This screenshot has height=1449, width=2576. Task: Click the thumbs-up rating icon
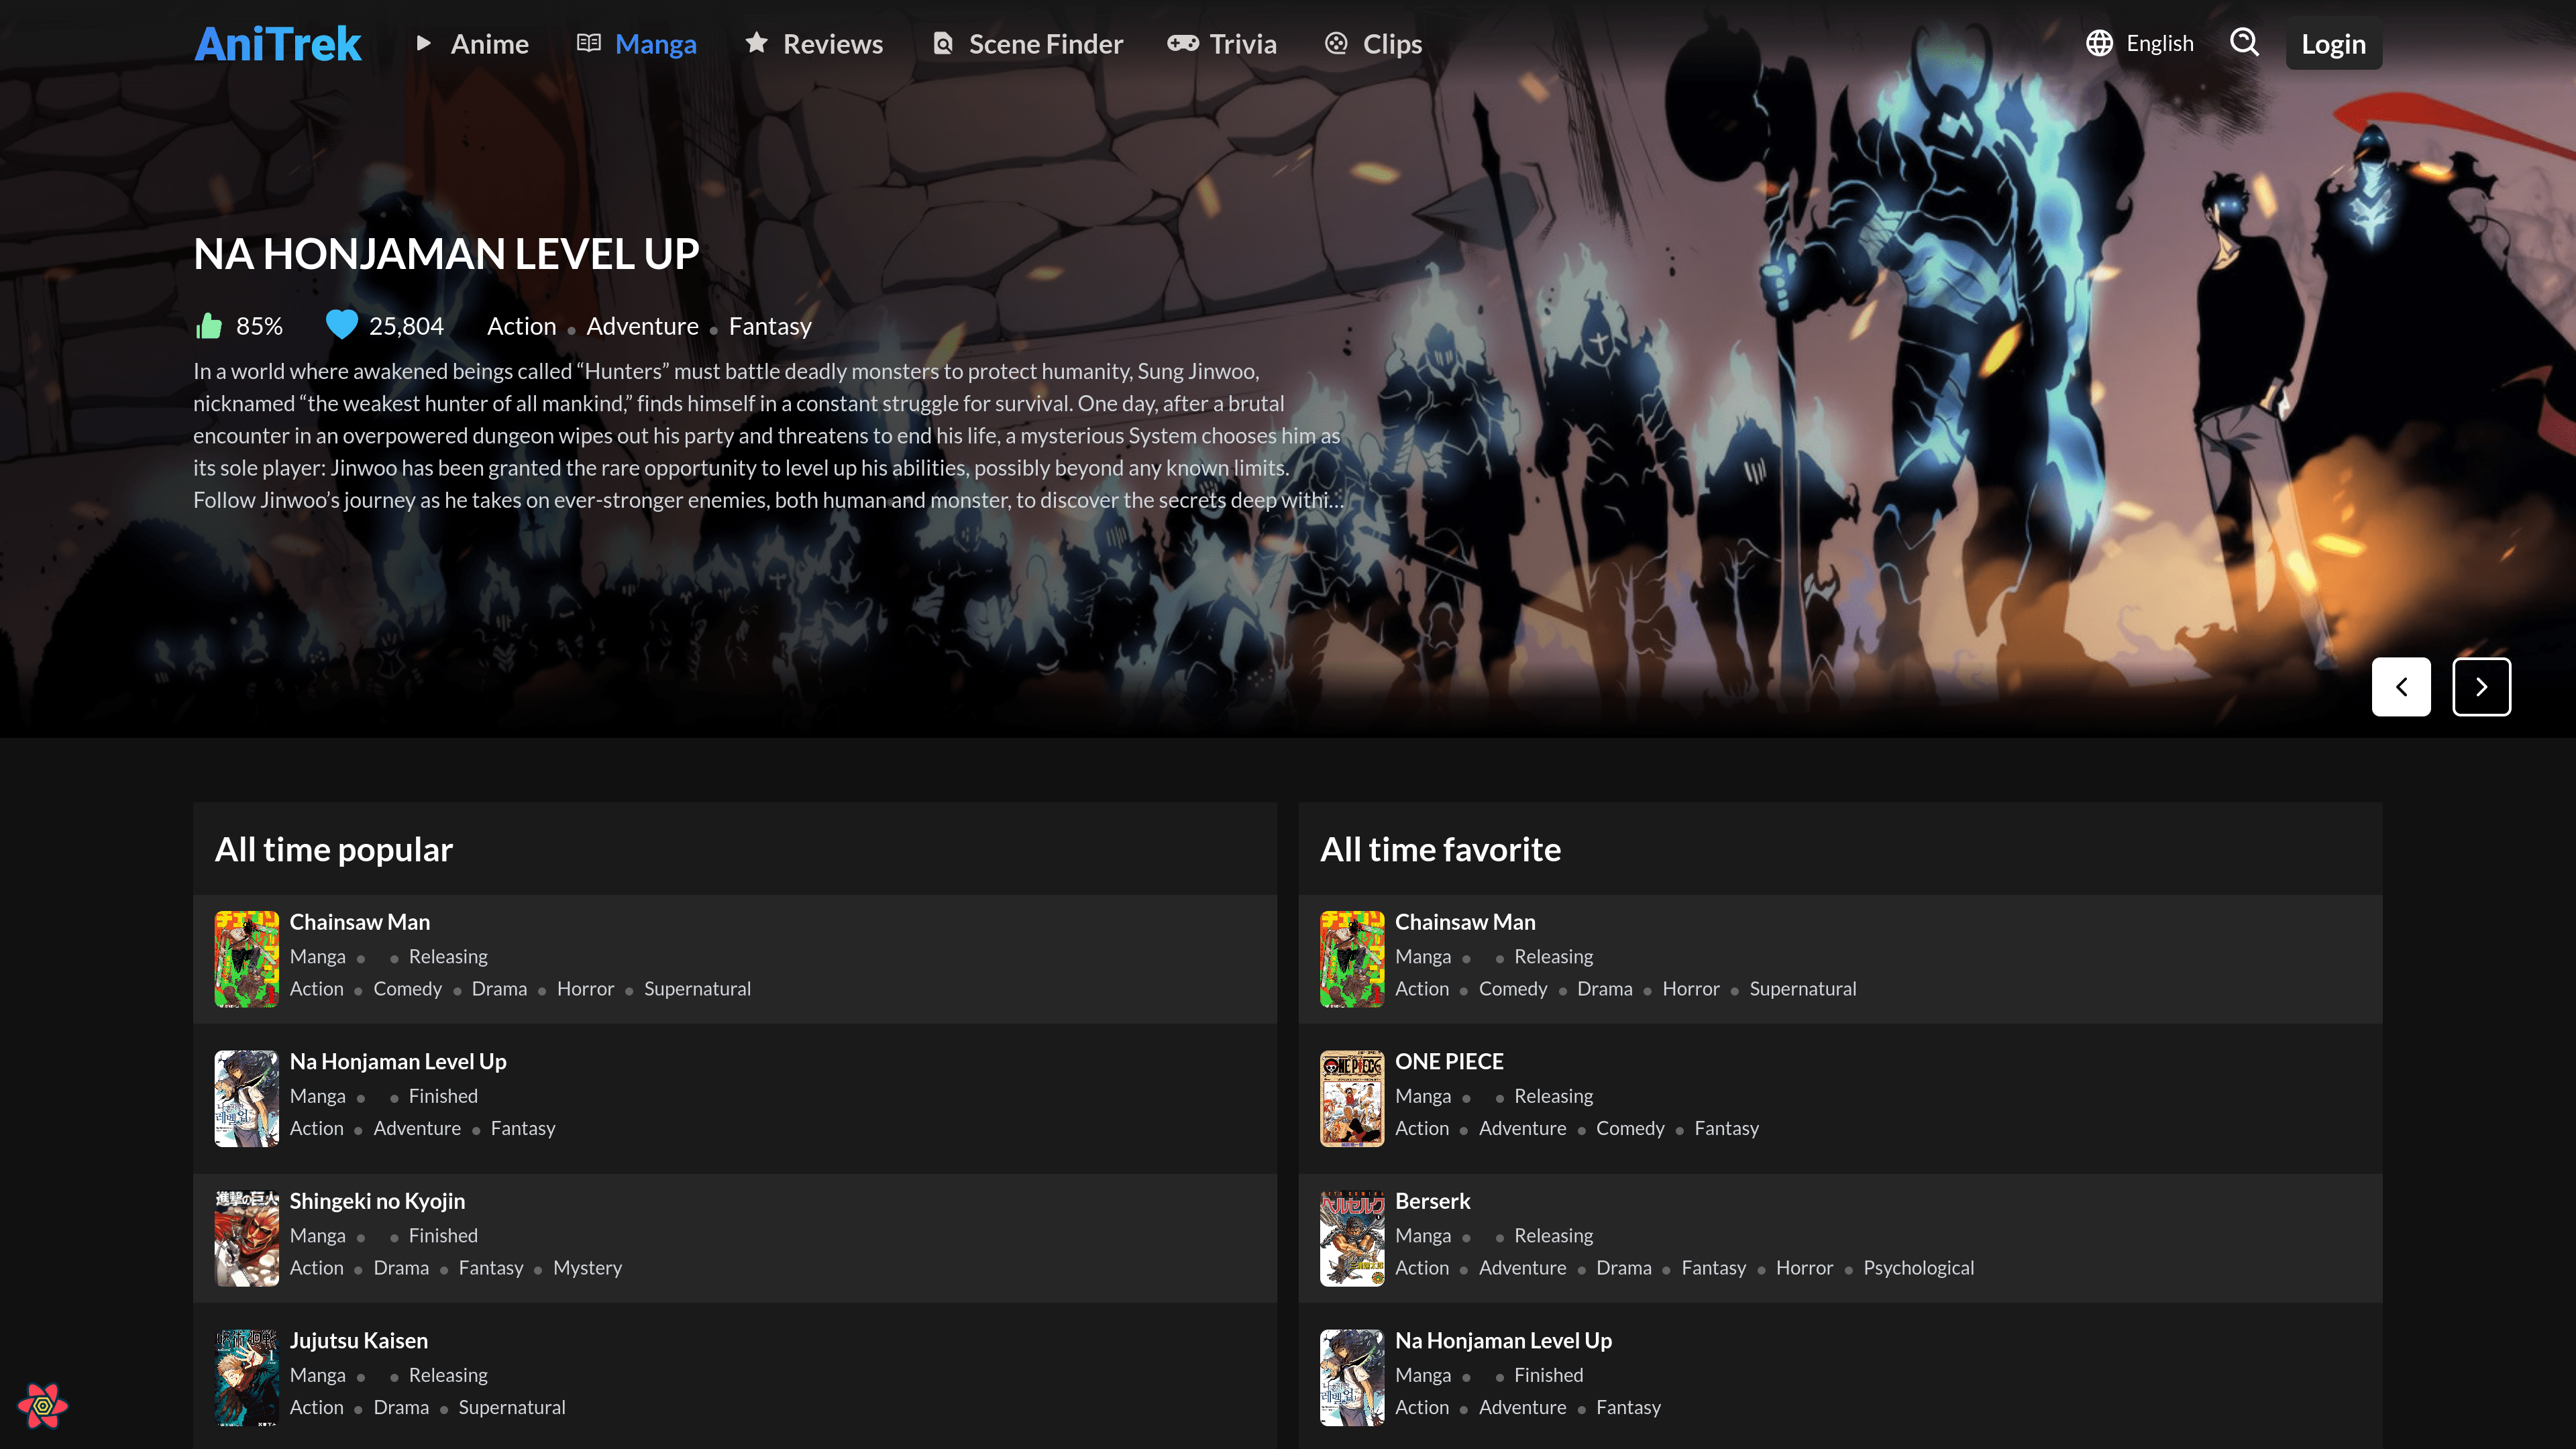pos(209,326)
